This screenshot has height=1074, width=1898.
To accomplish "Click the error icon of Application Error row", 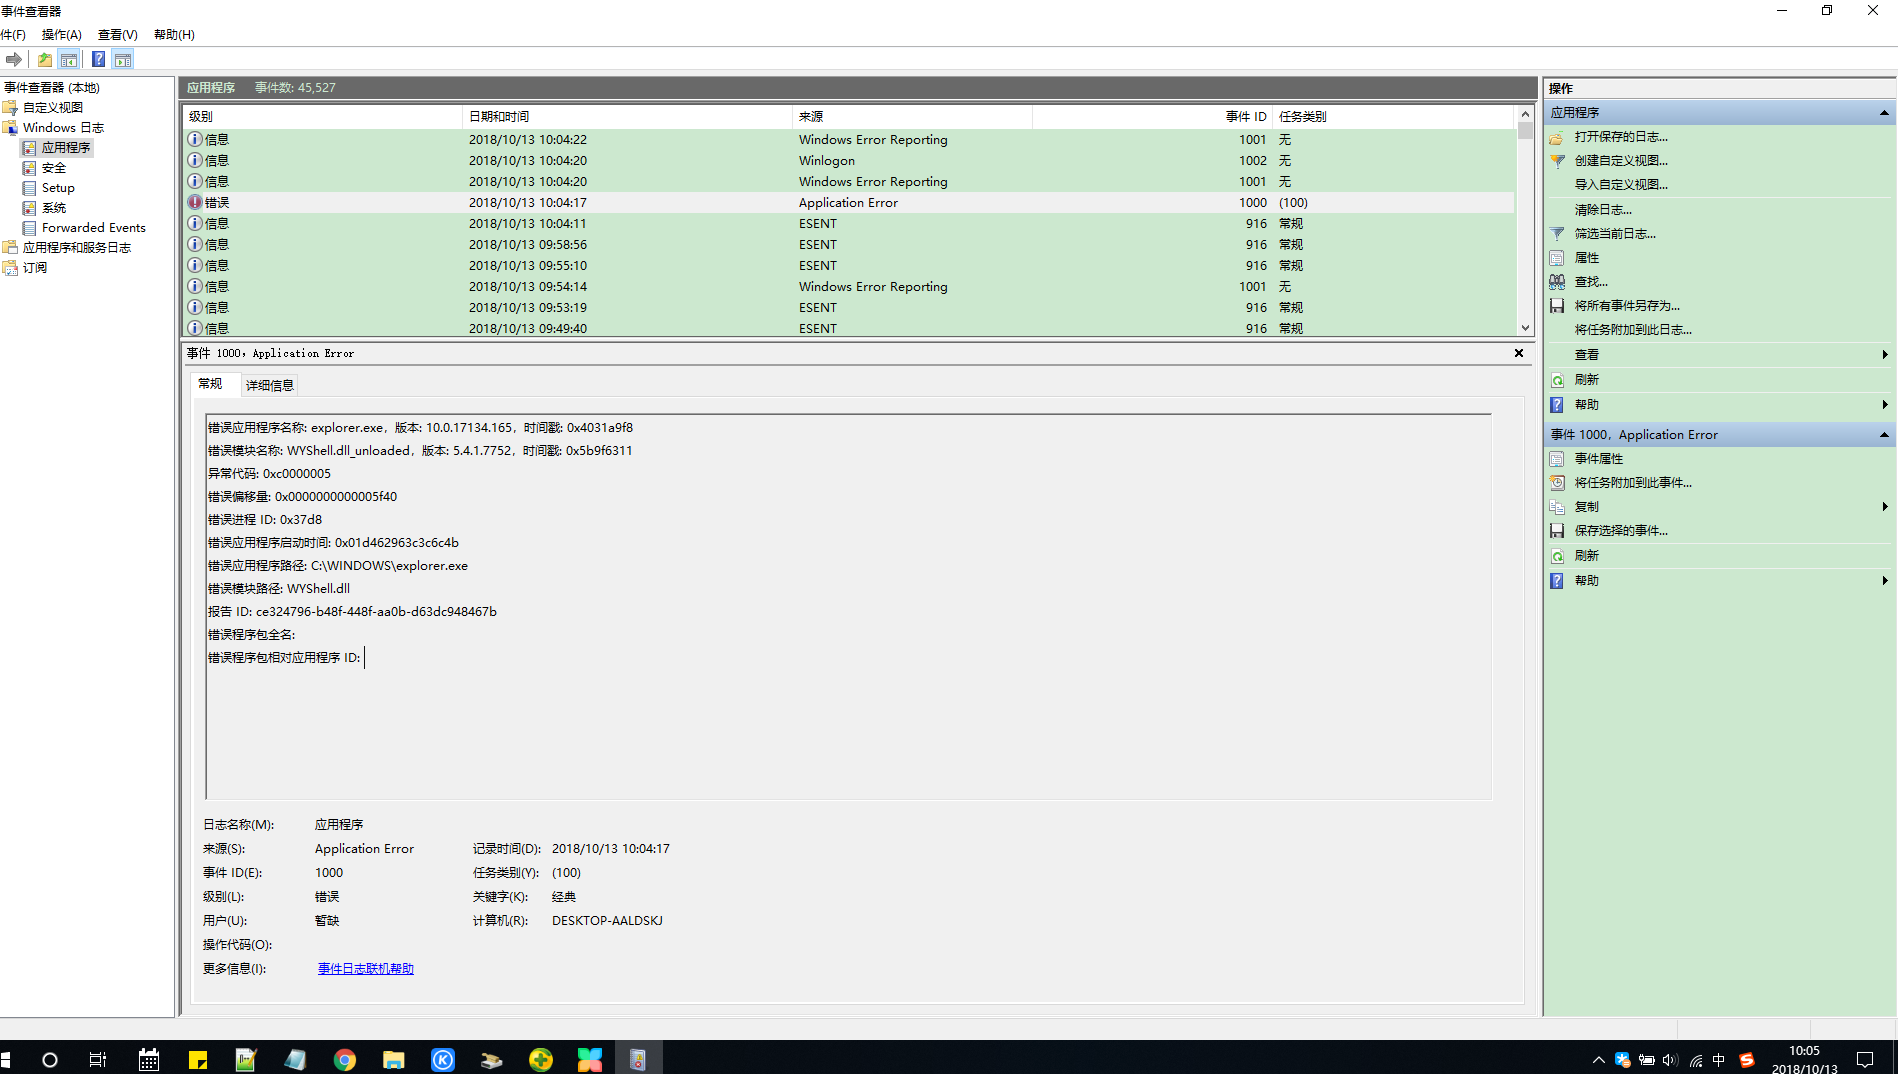I will pos(195,203).
